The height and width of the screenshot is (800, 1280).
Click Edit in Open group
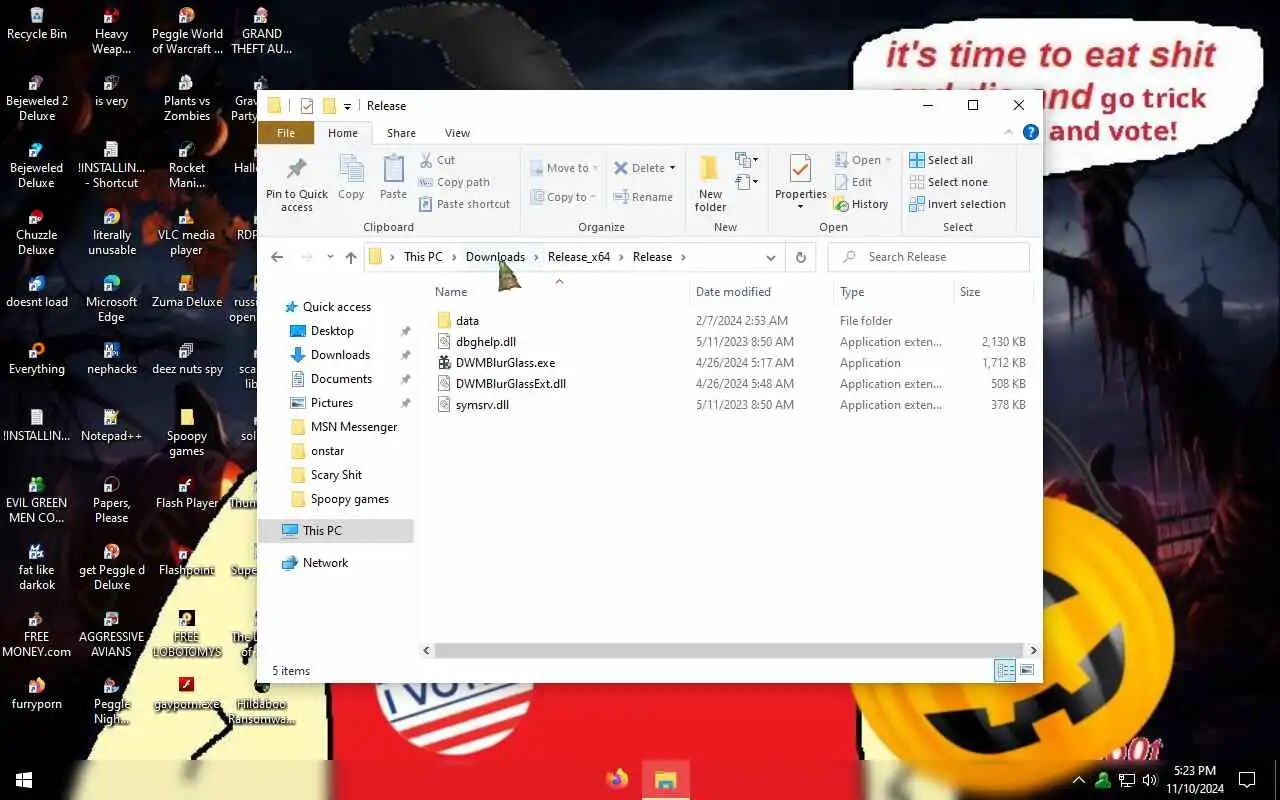(853, 182)
